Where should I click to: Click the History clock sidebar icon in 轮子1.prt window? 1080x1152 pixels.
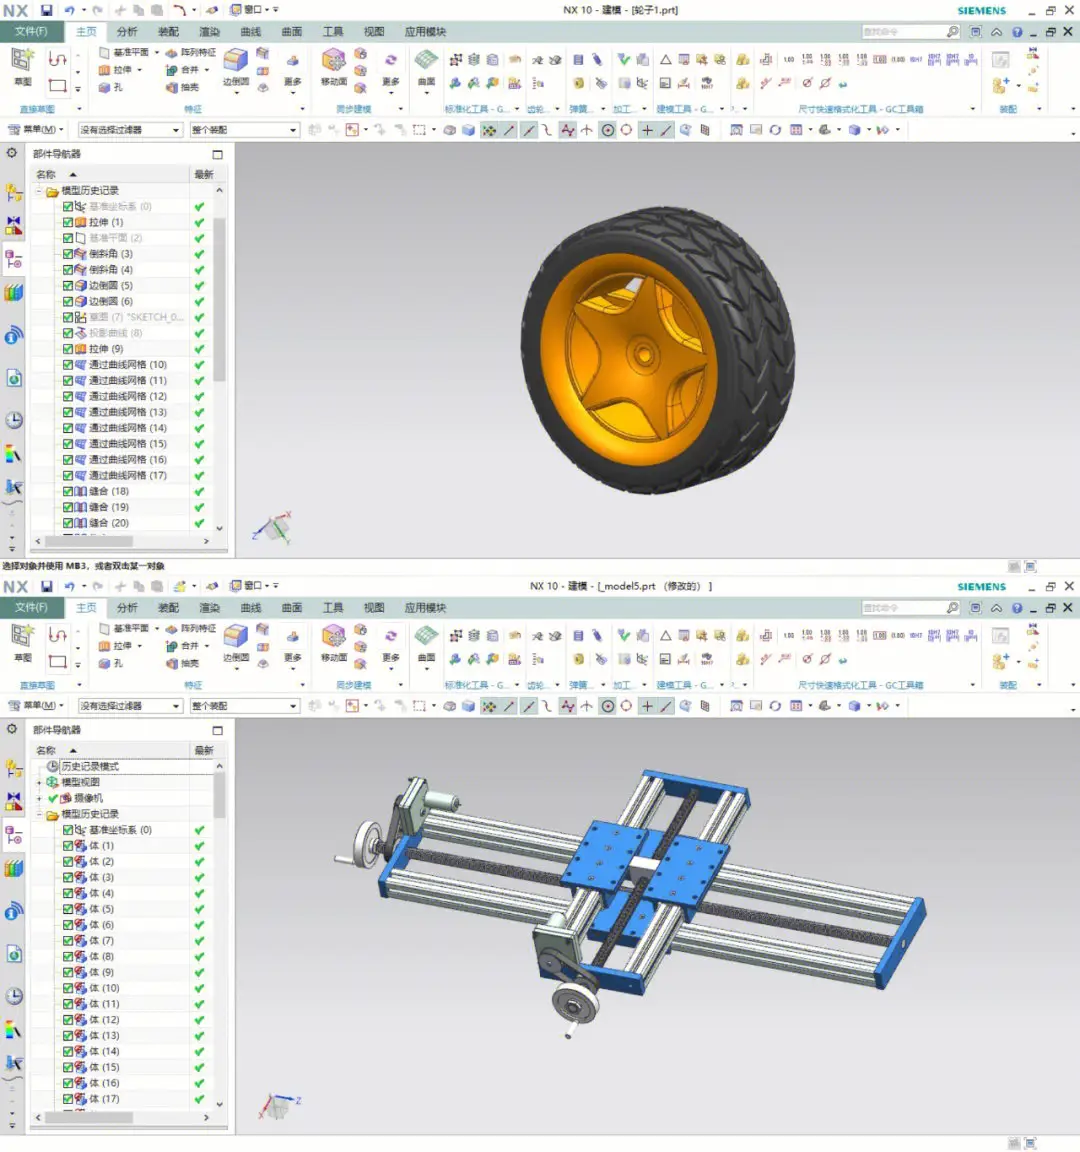pos(14,420)
